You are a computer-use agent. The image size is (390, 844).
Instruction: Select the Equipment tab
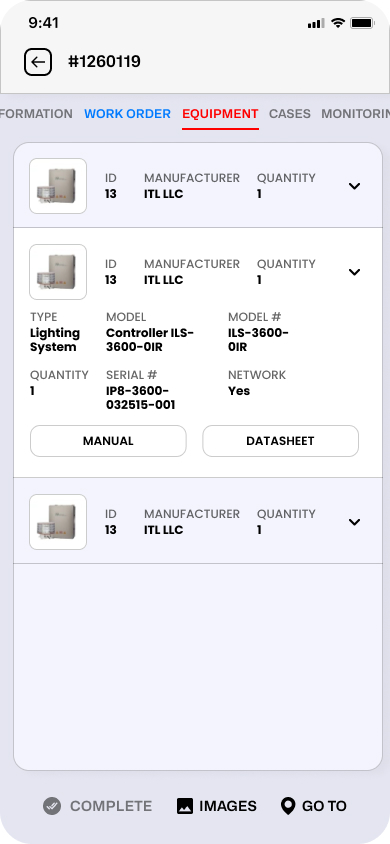pos(220,114)
